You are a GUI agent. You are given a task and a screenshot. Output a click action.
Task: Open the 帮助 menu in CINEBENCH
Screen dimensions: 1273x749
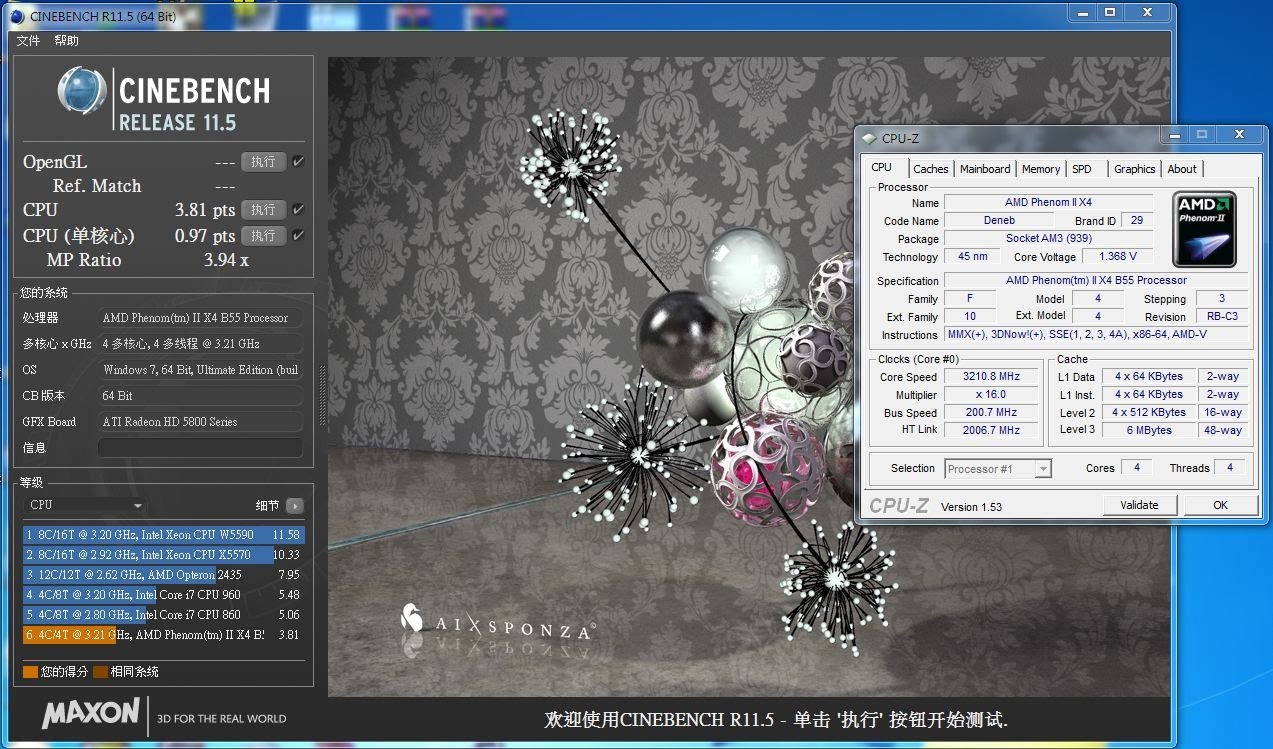(x=66, y=41)
